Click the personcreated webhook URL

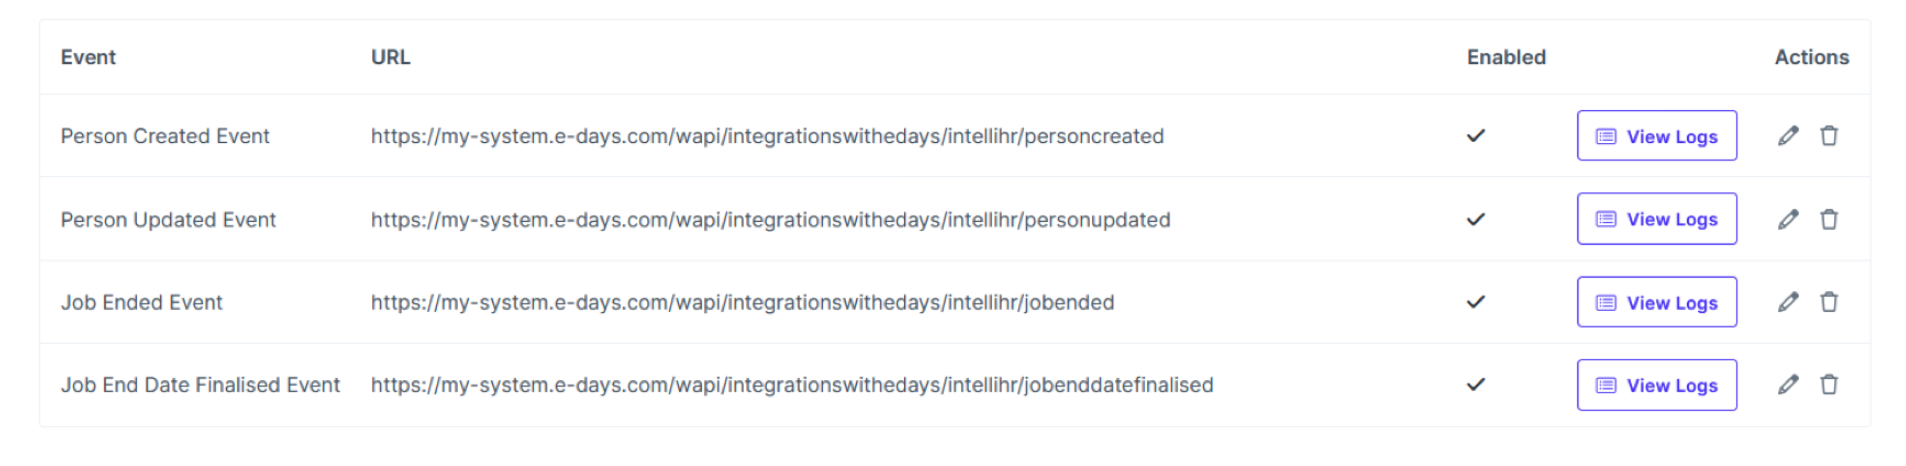point(767,136)
